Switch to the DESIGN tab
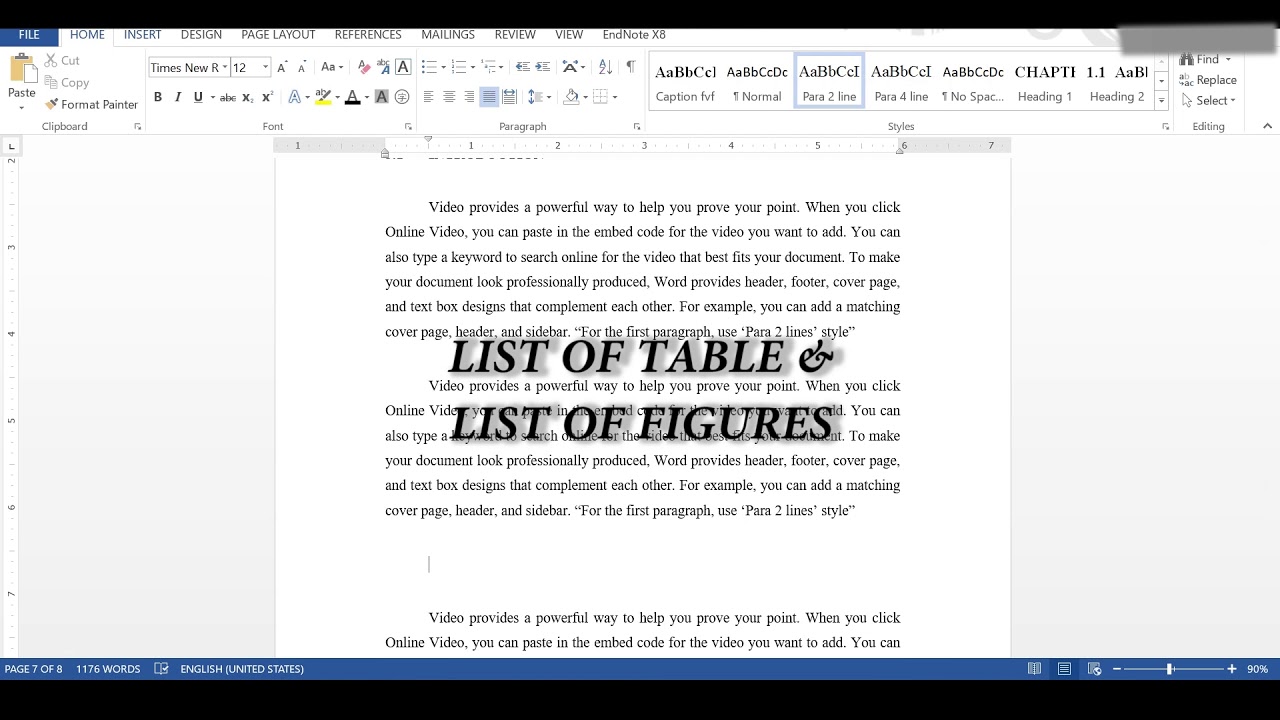Screen dimensions: 1280x720 (x=201, y=35)
